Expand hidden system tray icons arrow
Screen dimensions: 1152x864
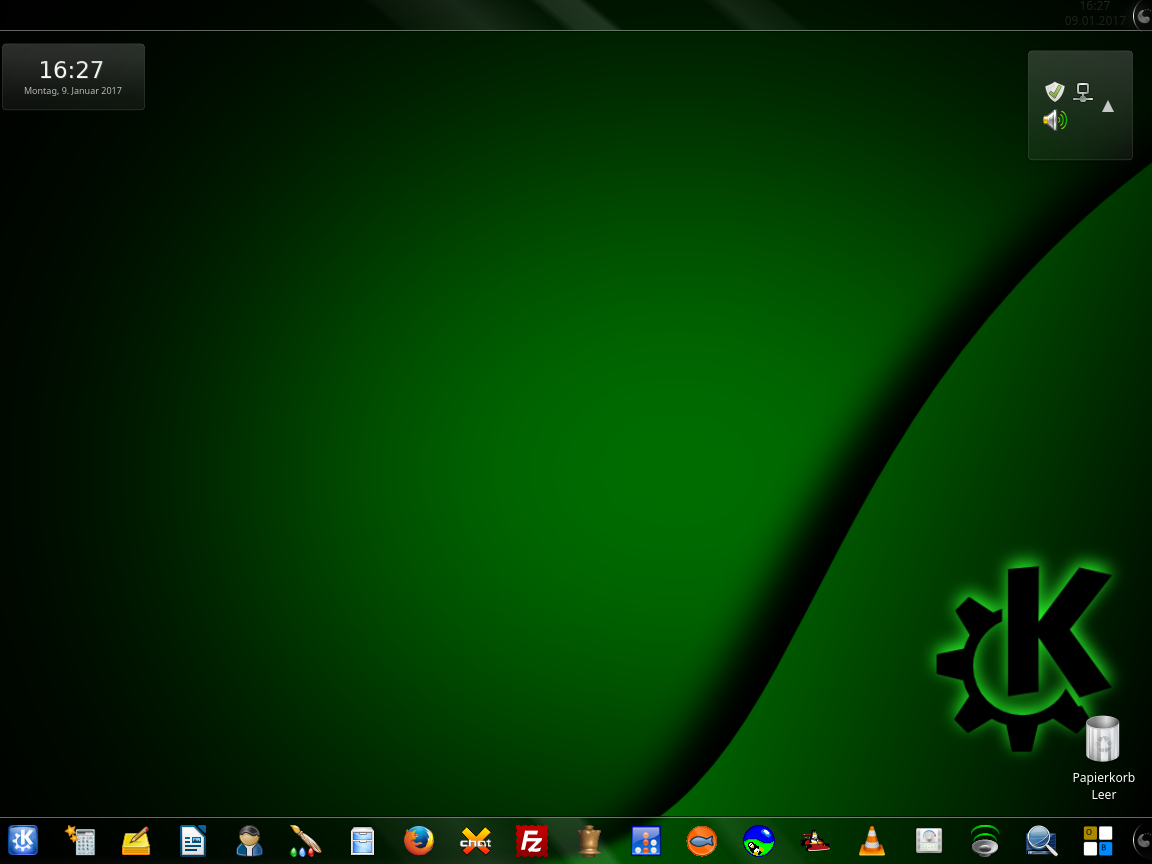pos(1108,106)
